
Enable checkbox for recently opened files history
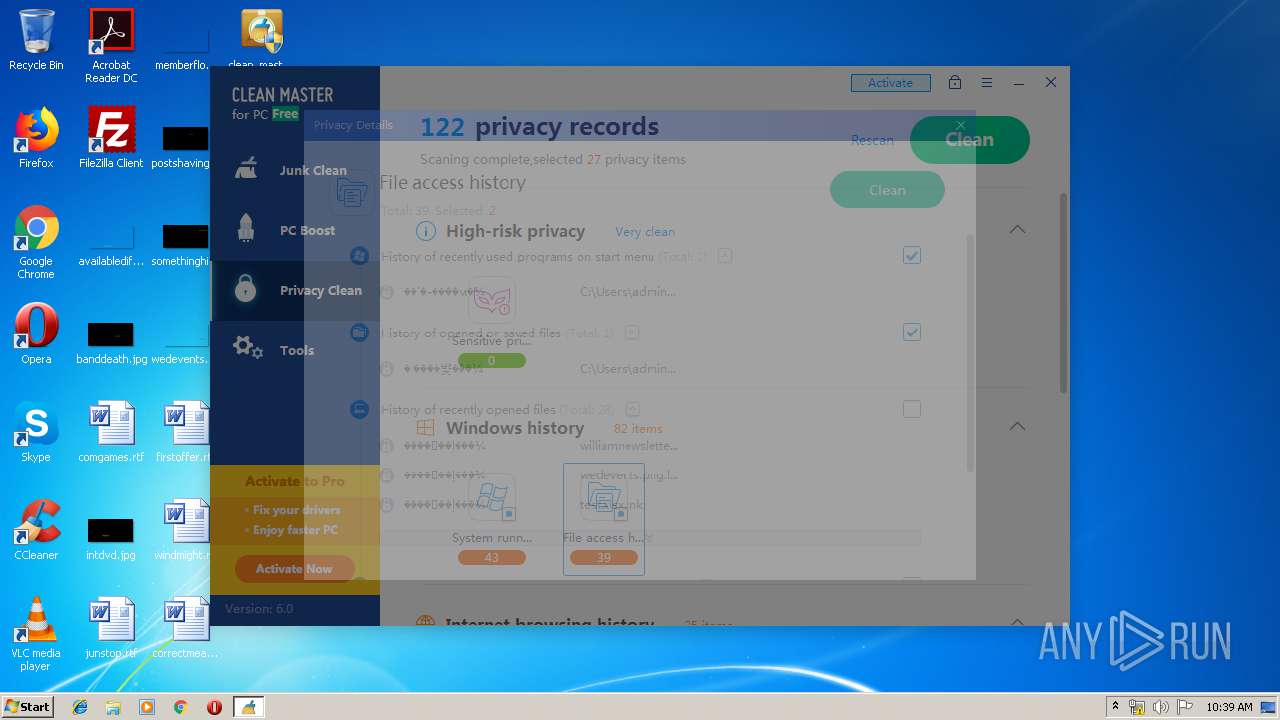click(912, 409)
